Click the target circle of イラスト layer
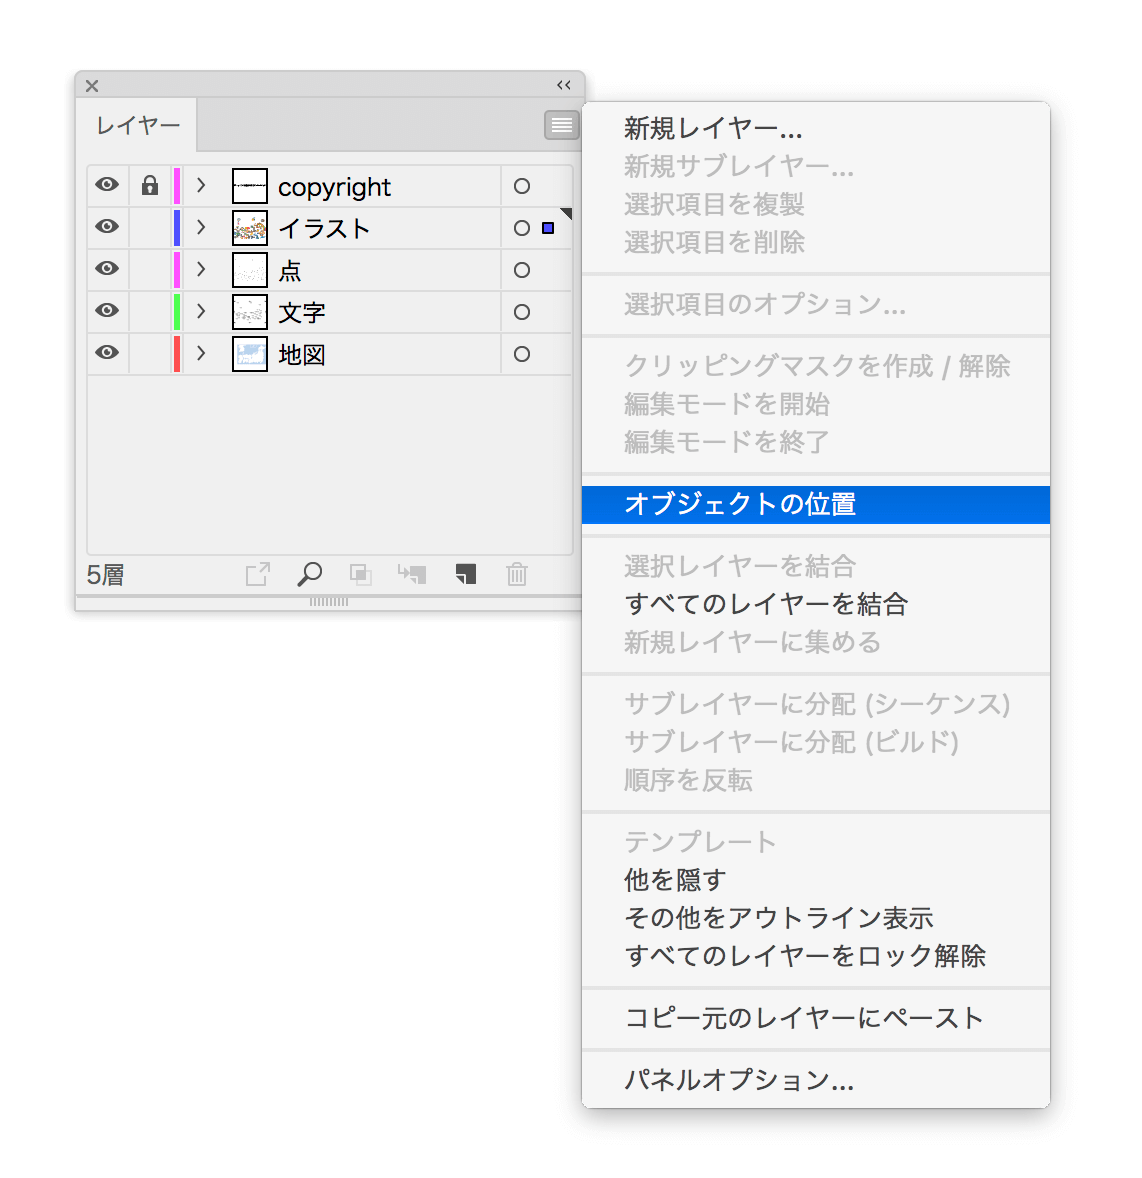The image size is (1142, 1178). 521,228
